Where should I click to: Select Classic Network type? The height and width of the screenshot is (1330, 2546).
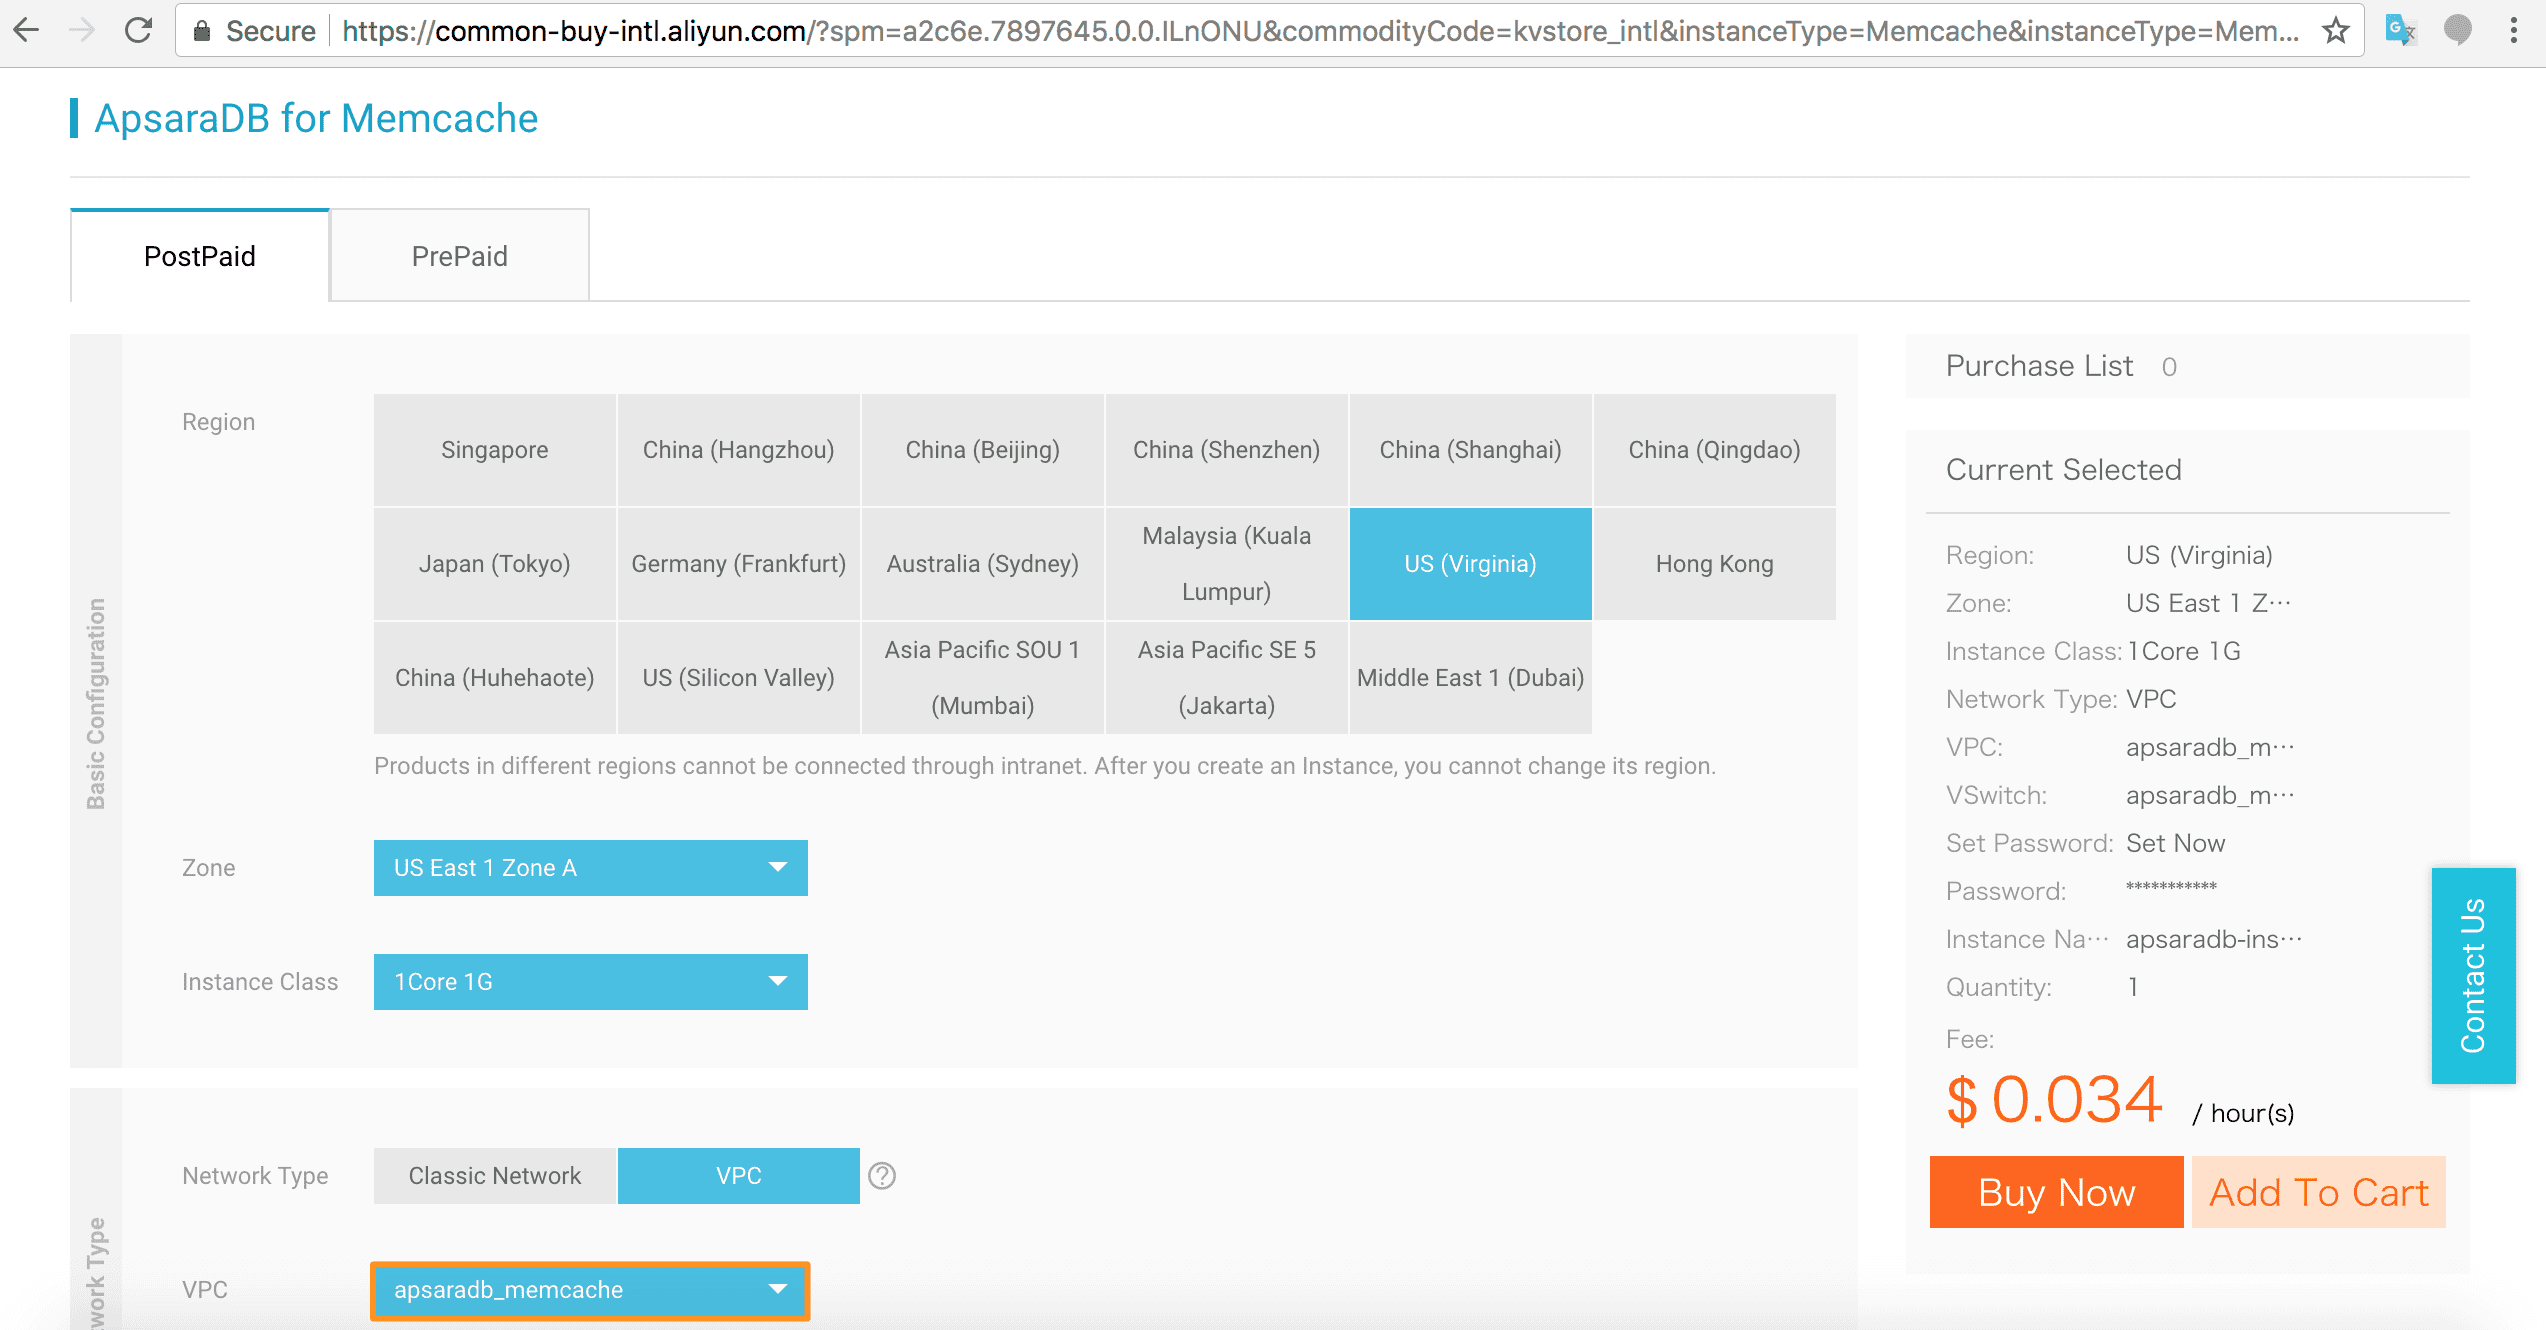click(x=495, y=1176)
